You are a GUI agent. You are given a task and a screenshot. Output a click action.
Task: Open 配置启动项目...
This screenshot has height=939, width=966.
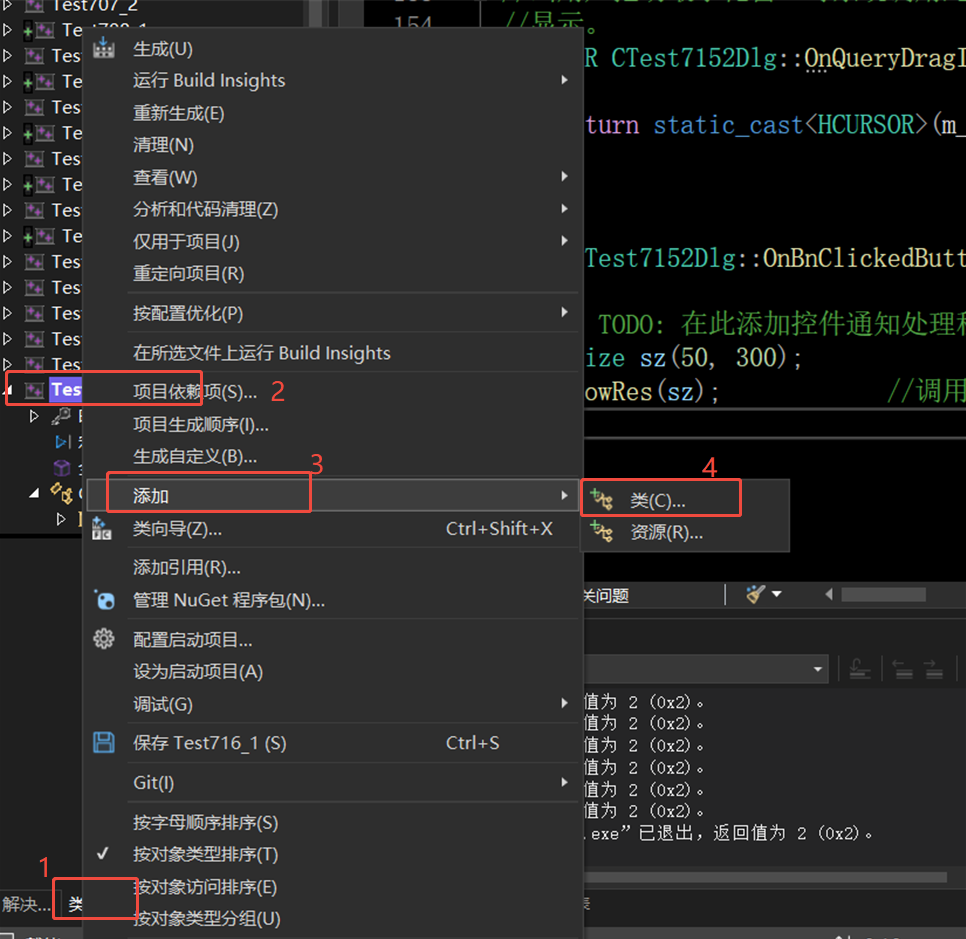click(x=192, y=640)
